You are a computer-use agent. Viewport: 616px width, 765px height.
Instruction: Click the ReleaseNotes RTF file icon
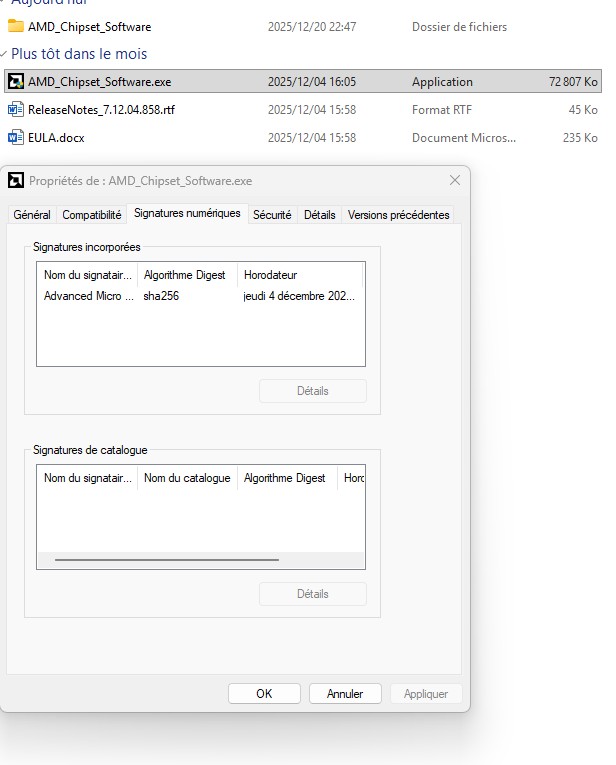coord(16,109)
